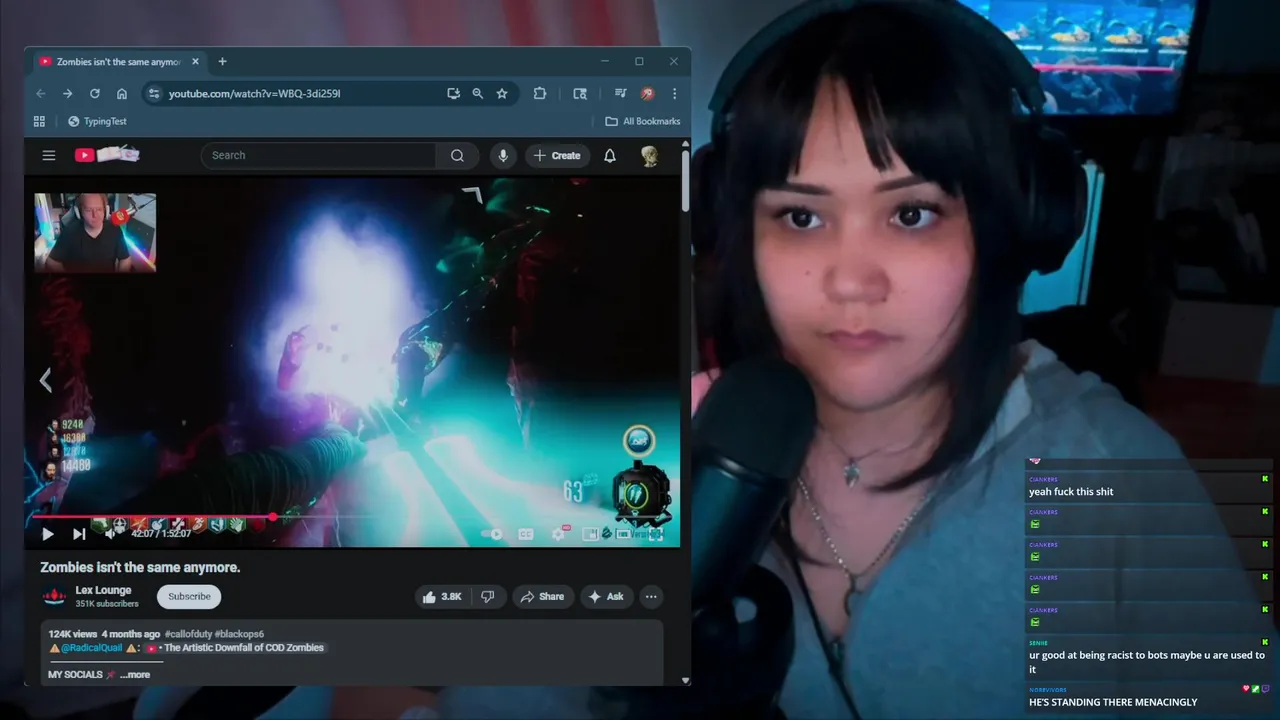Go to YouTube home via logo

pos(106,154)
